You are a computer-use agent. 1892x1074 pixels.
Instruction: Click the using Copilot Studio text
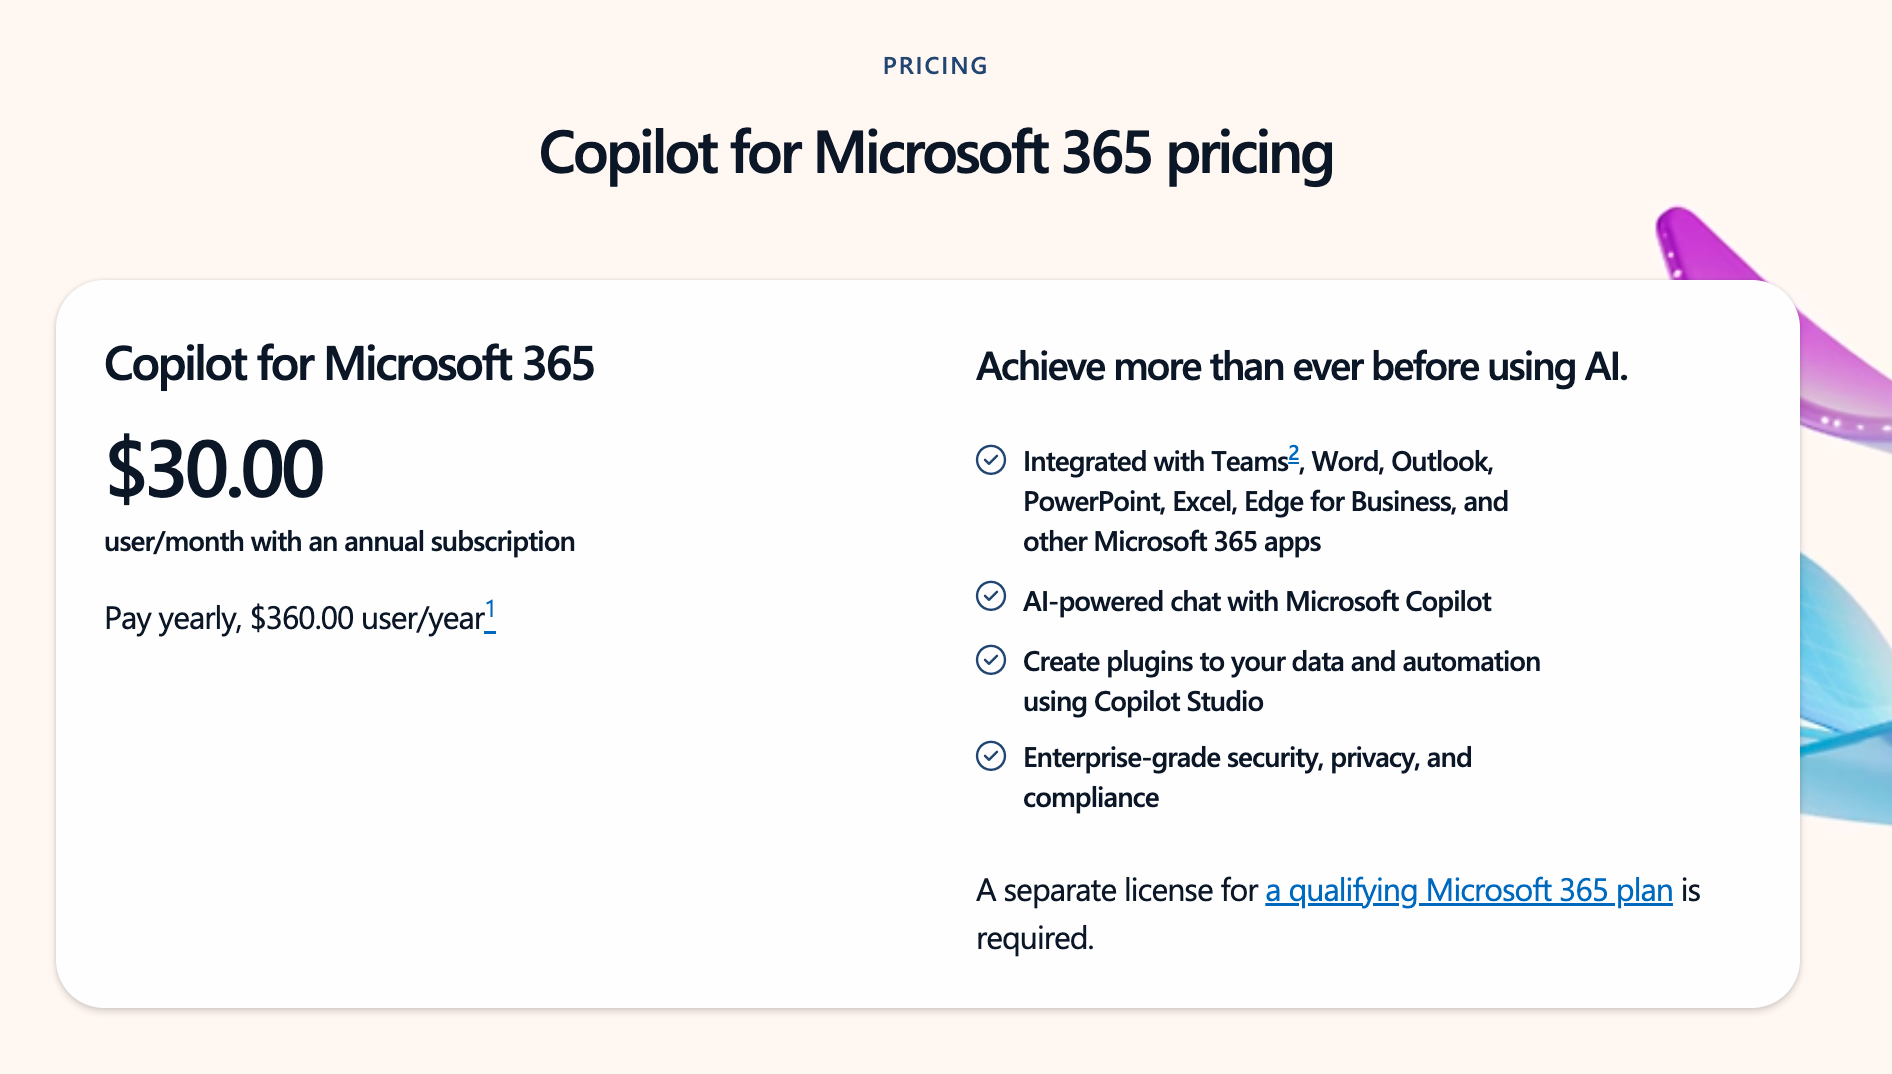click(x=1143, y=702)
